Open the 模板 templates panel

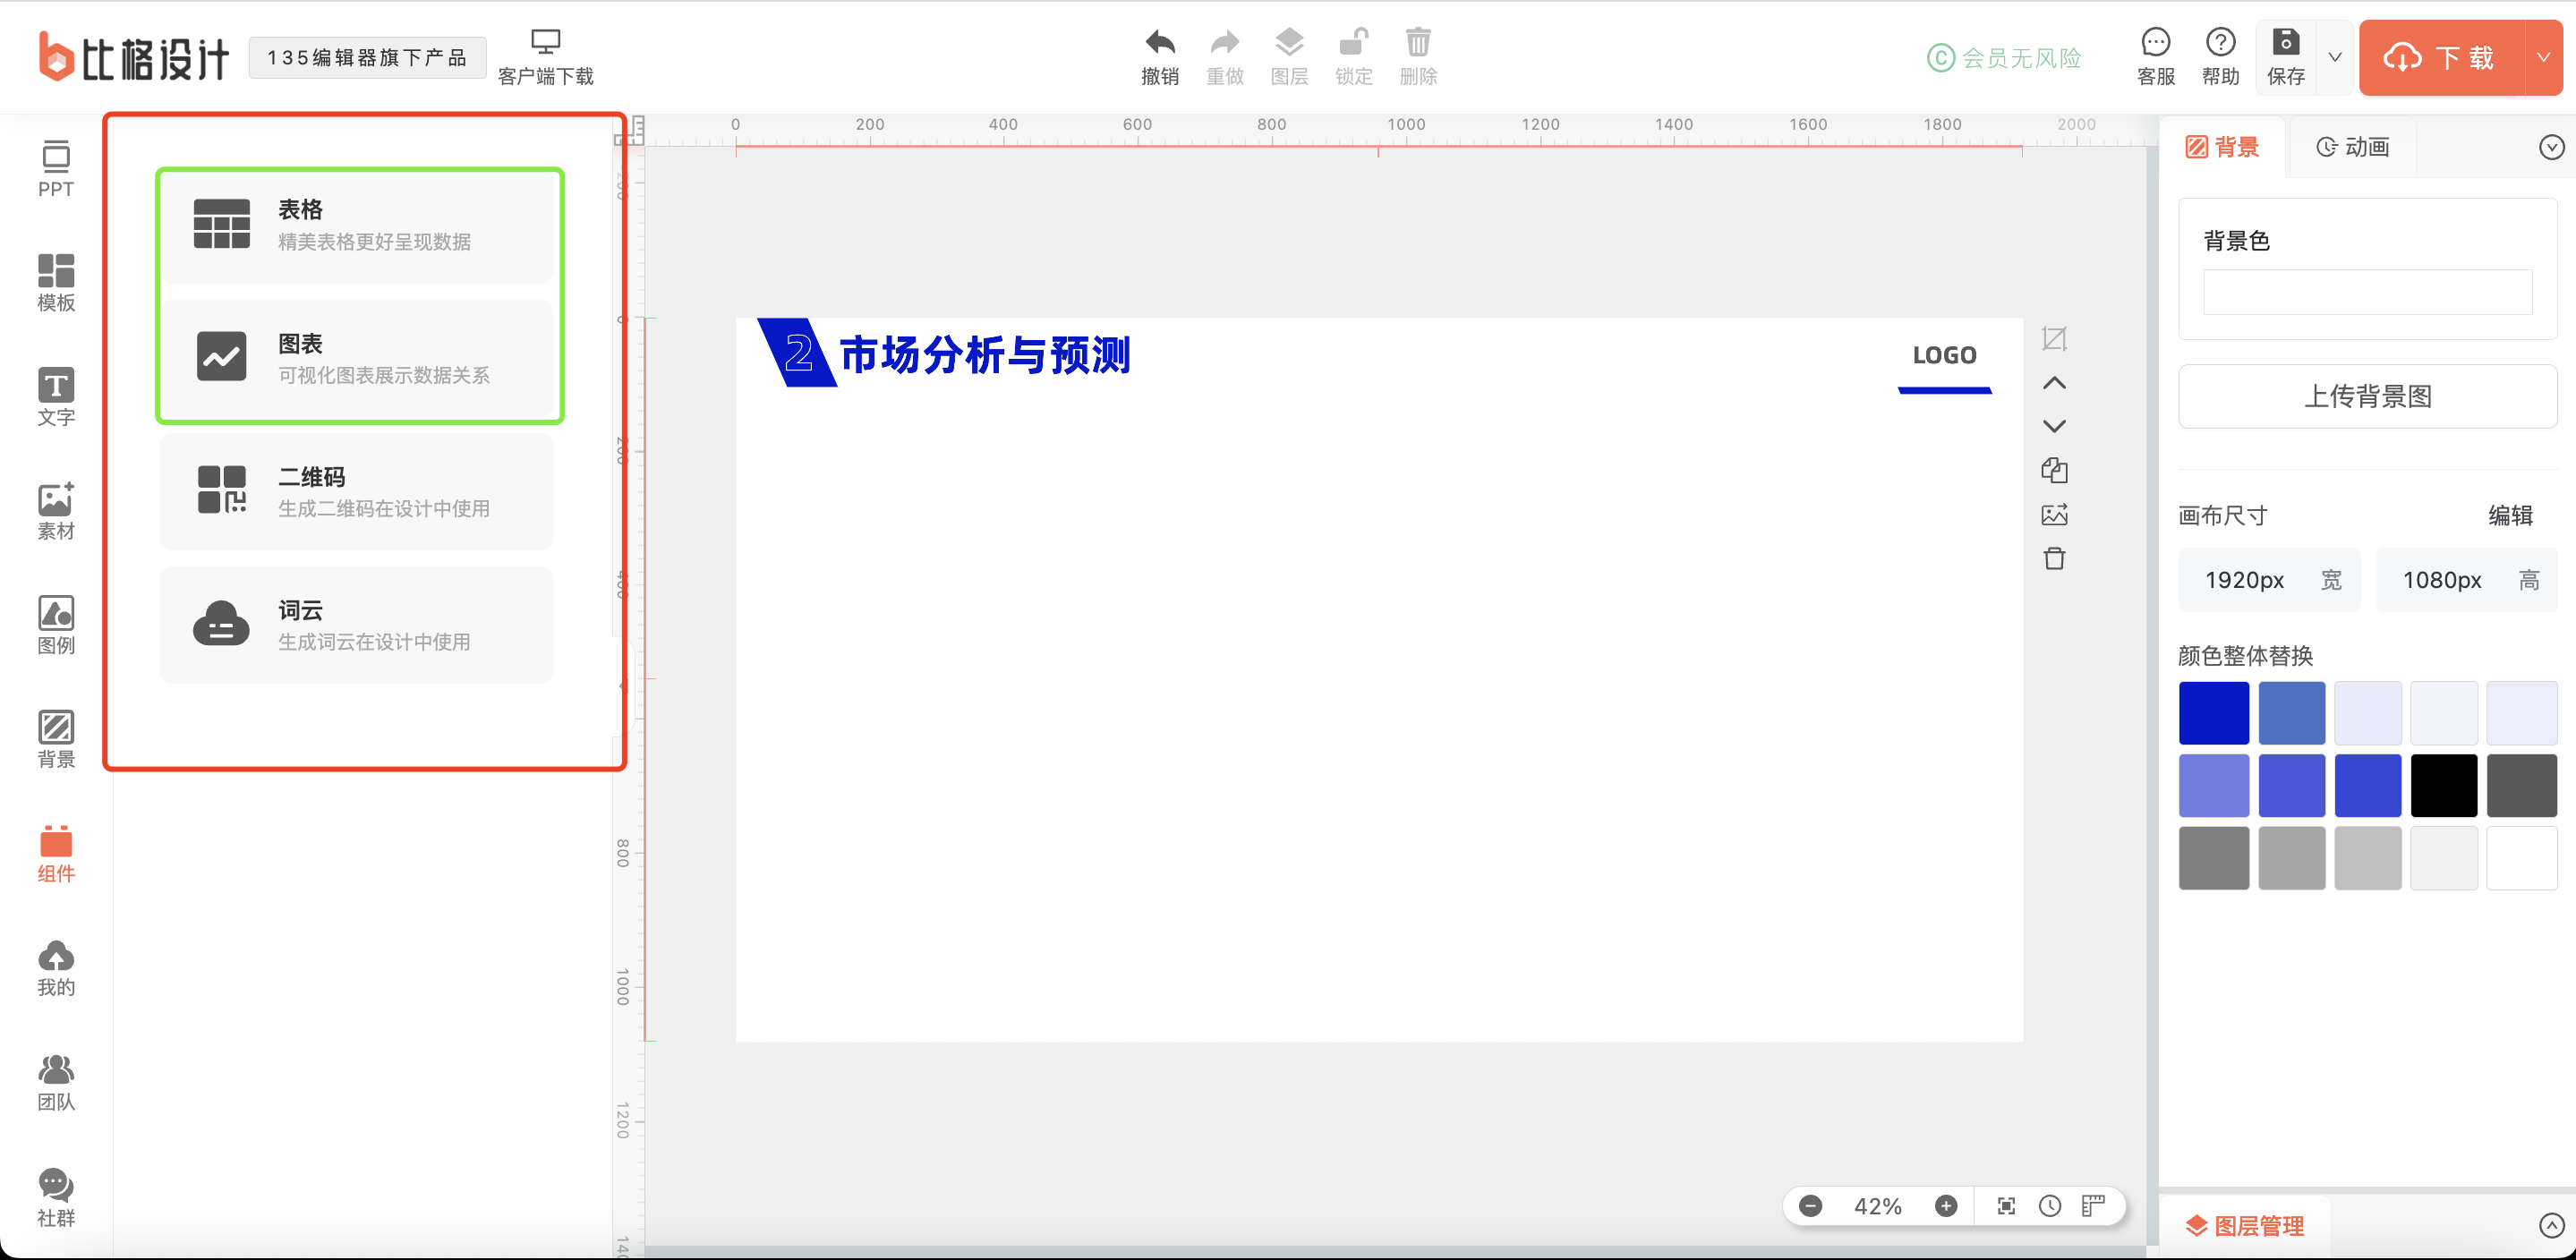point(56,282)
